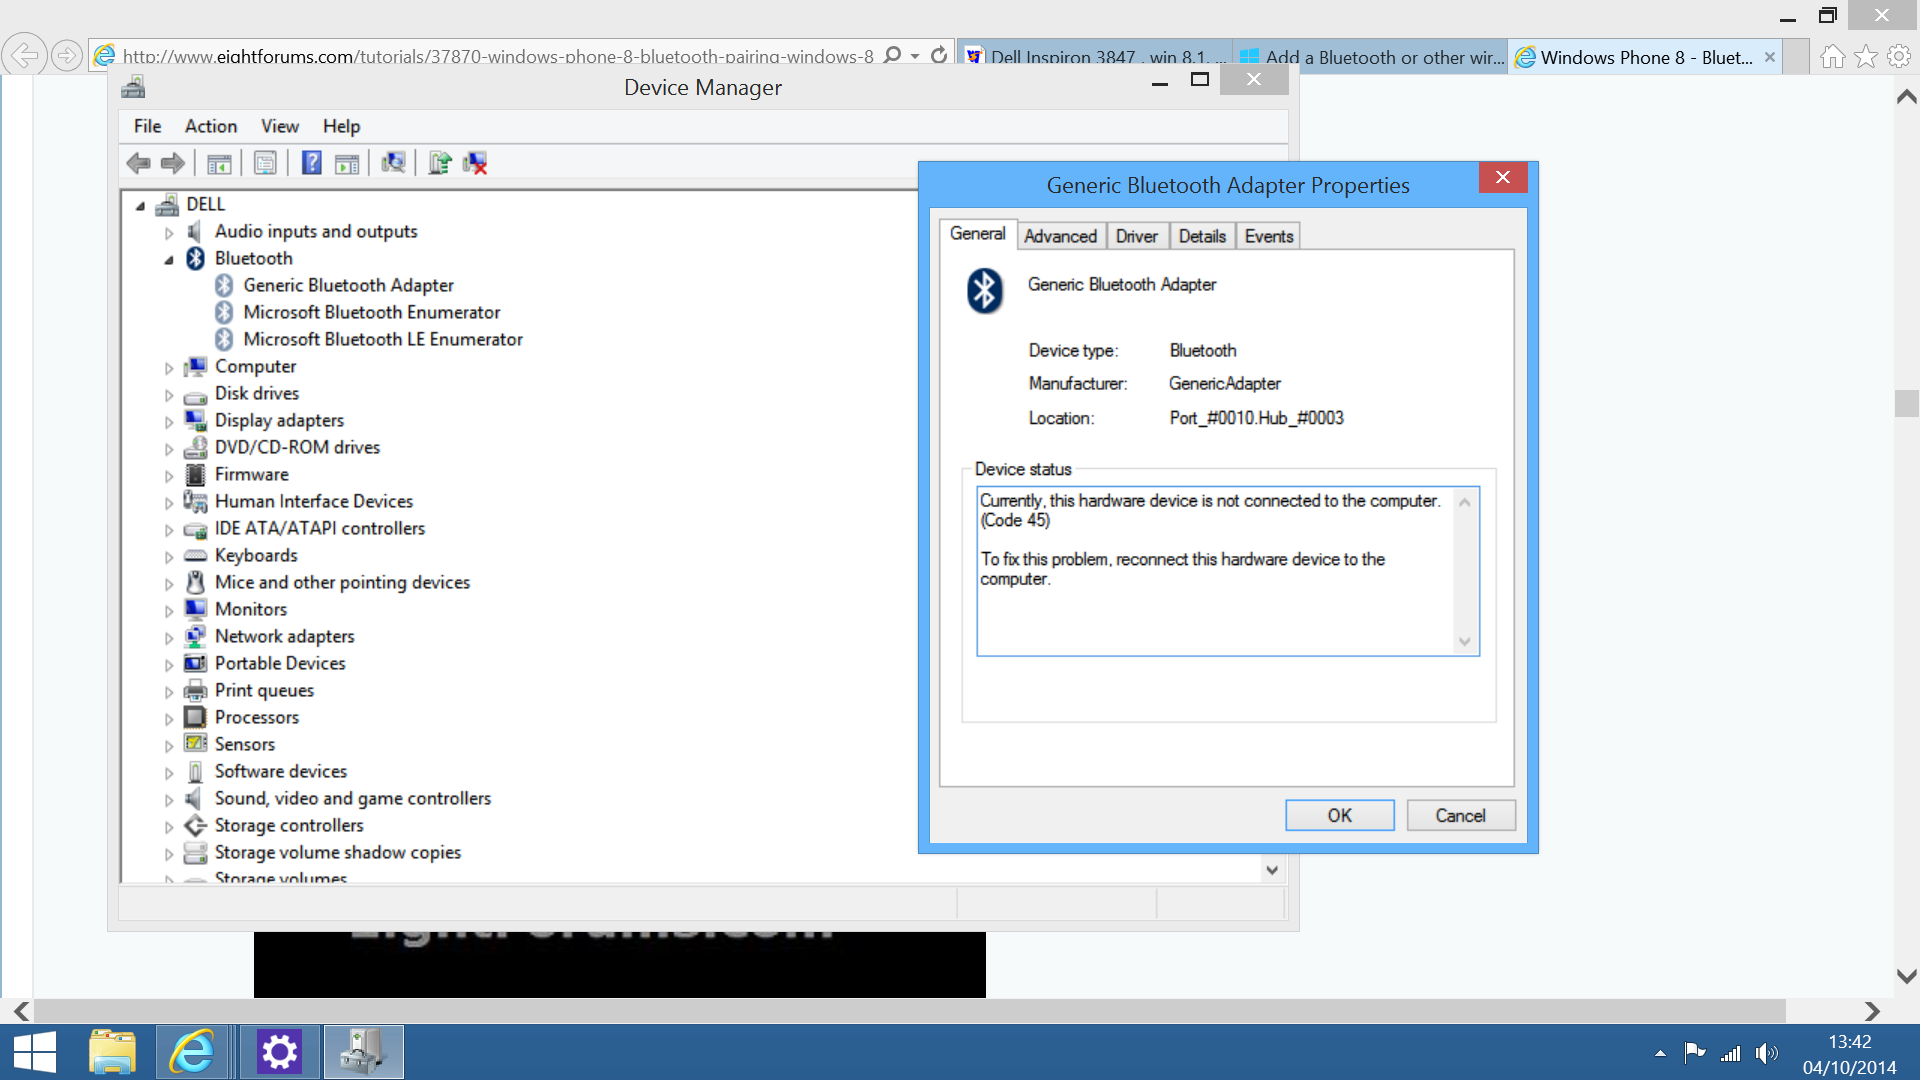The height and width of the screenshot is (1080, 1920).
Task: Collapse the Bluetooth category
Action: click(168, 260)
